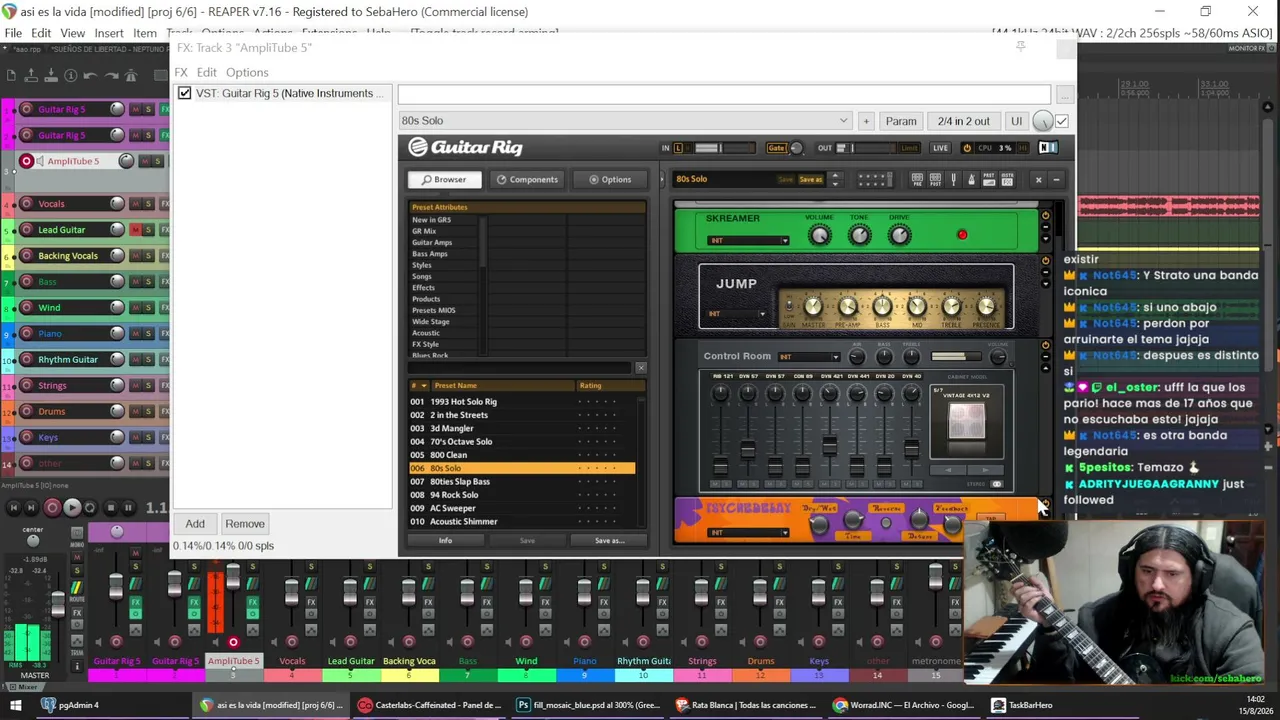
Task: Arm recording on the Vocals track
Action: click(x=27, y=204)
